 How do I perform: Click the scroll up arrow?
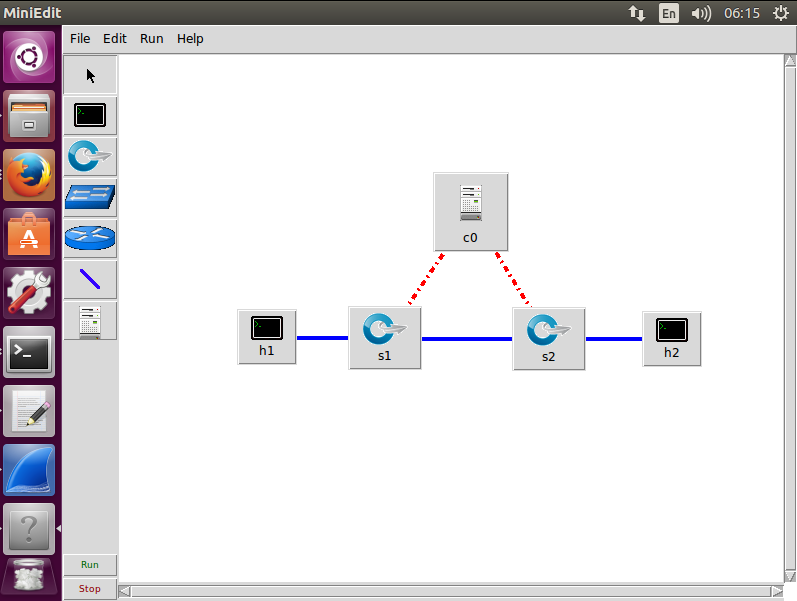(x=790, y=61)
